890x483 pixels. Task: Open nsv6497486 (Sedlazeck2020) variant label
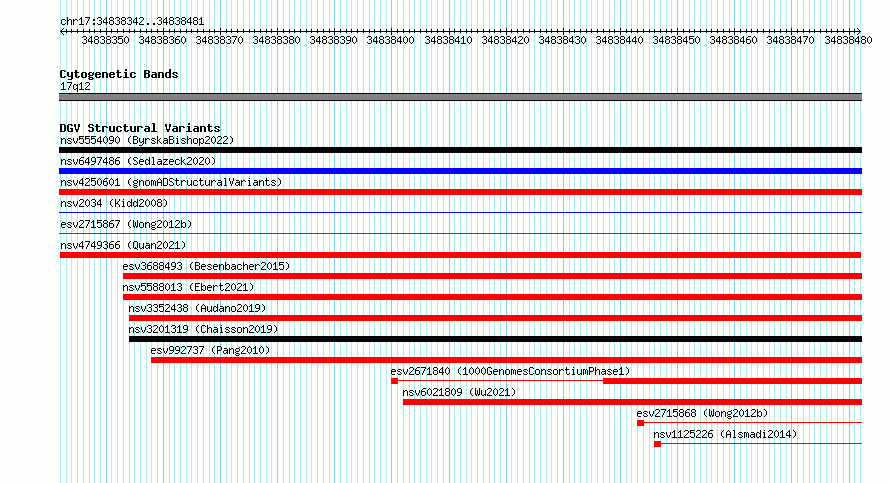138,161
